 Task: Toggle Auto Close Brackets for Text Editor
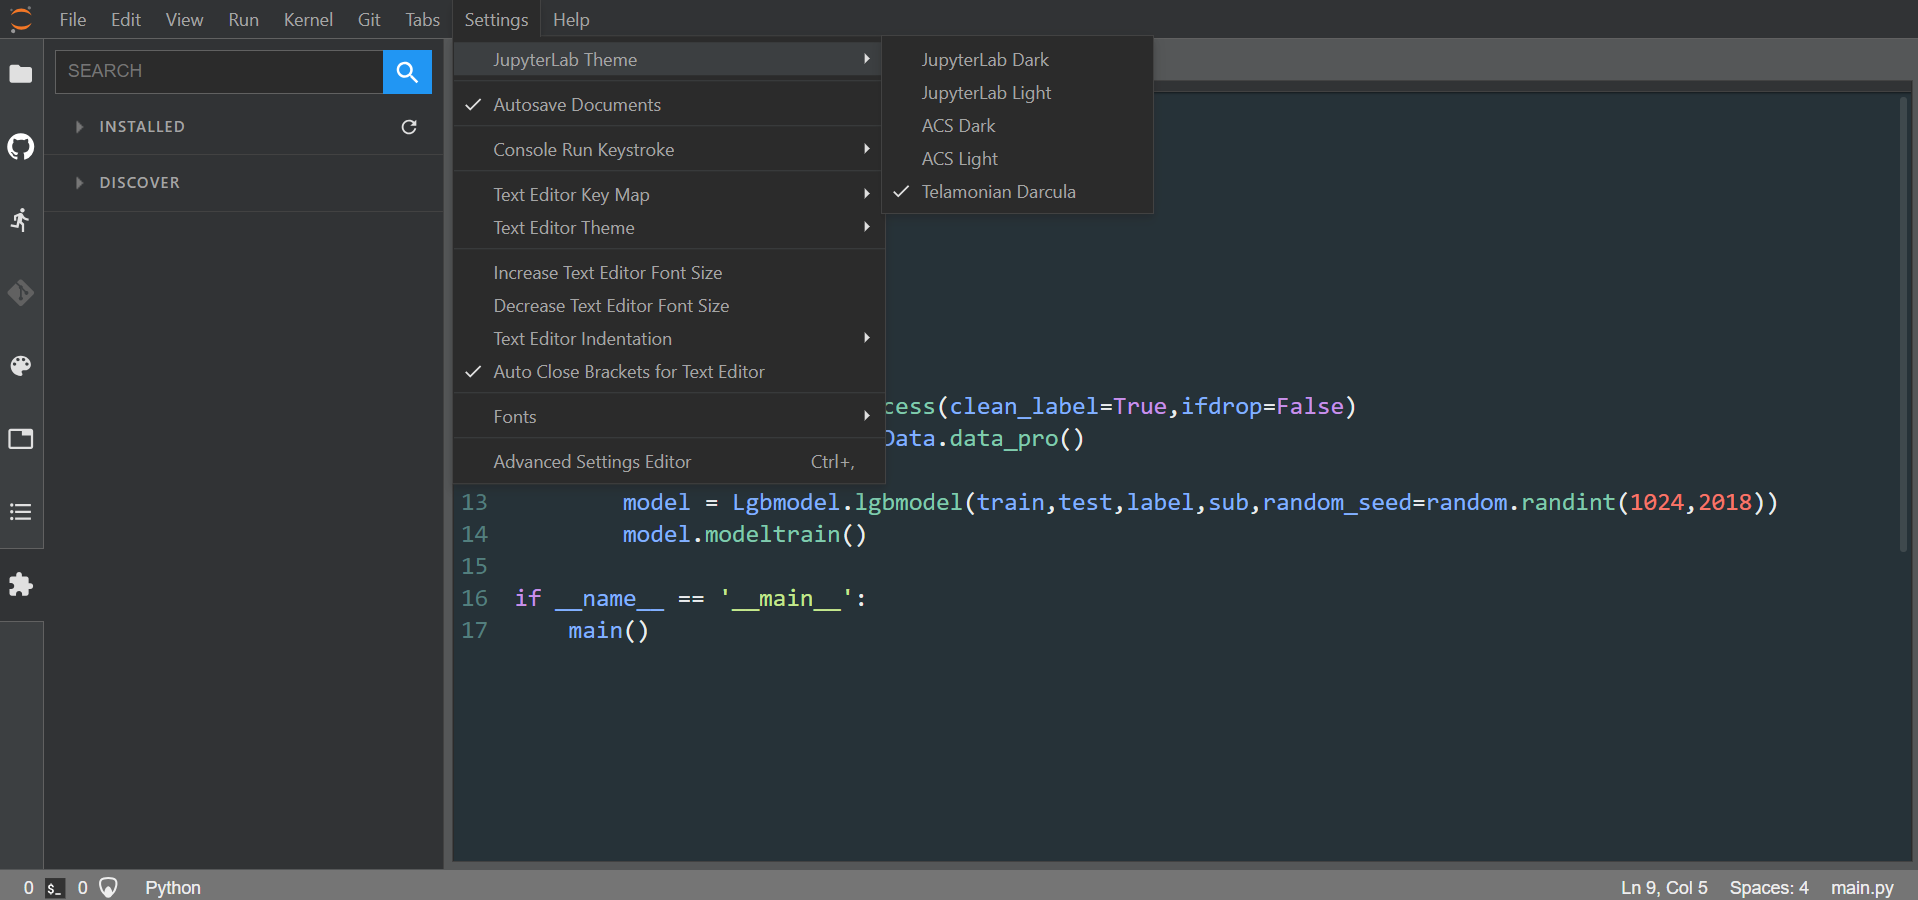[668, 372]
